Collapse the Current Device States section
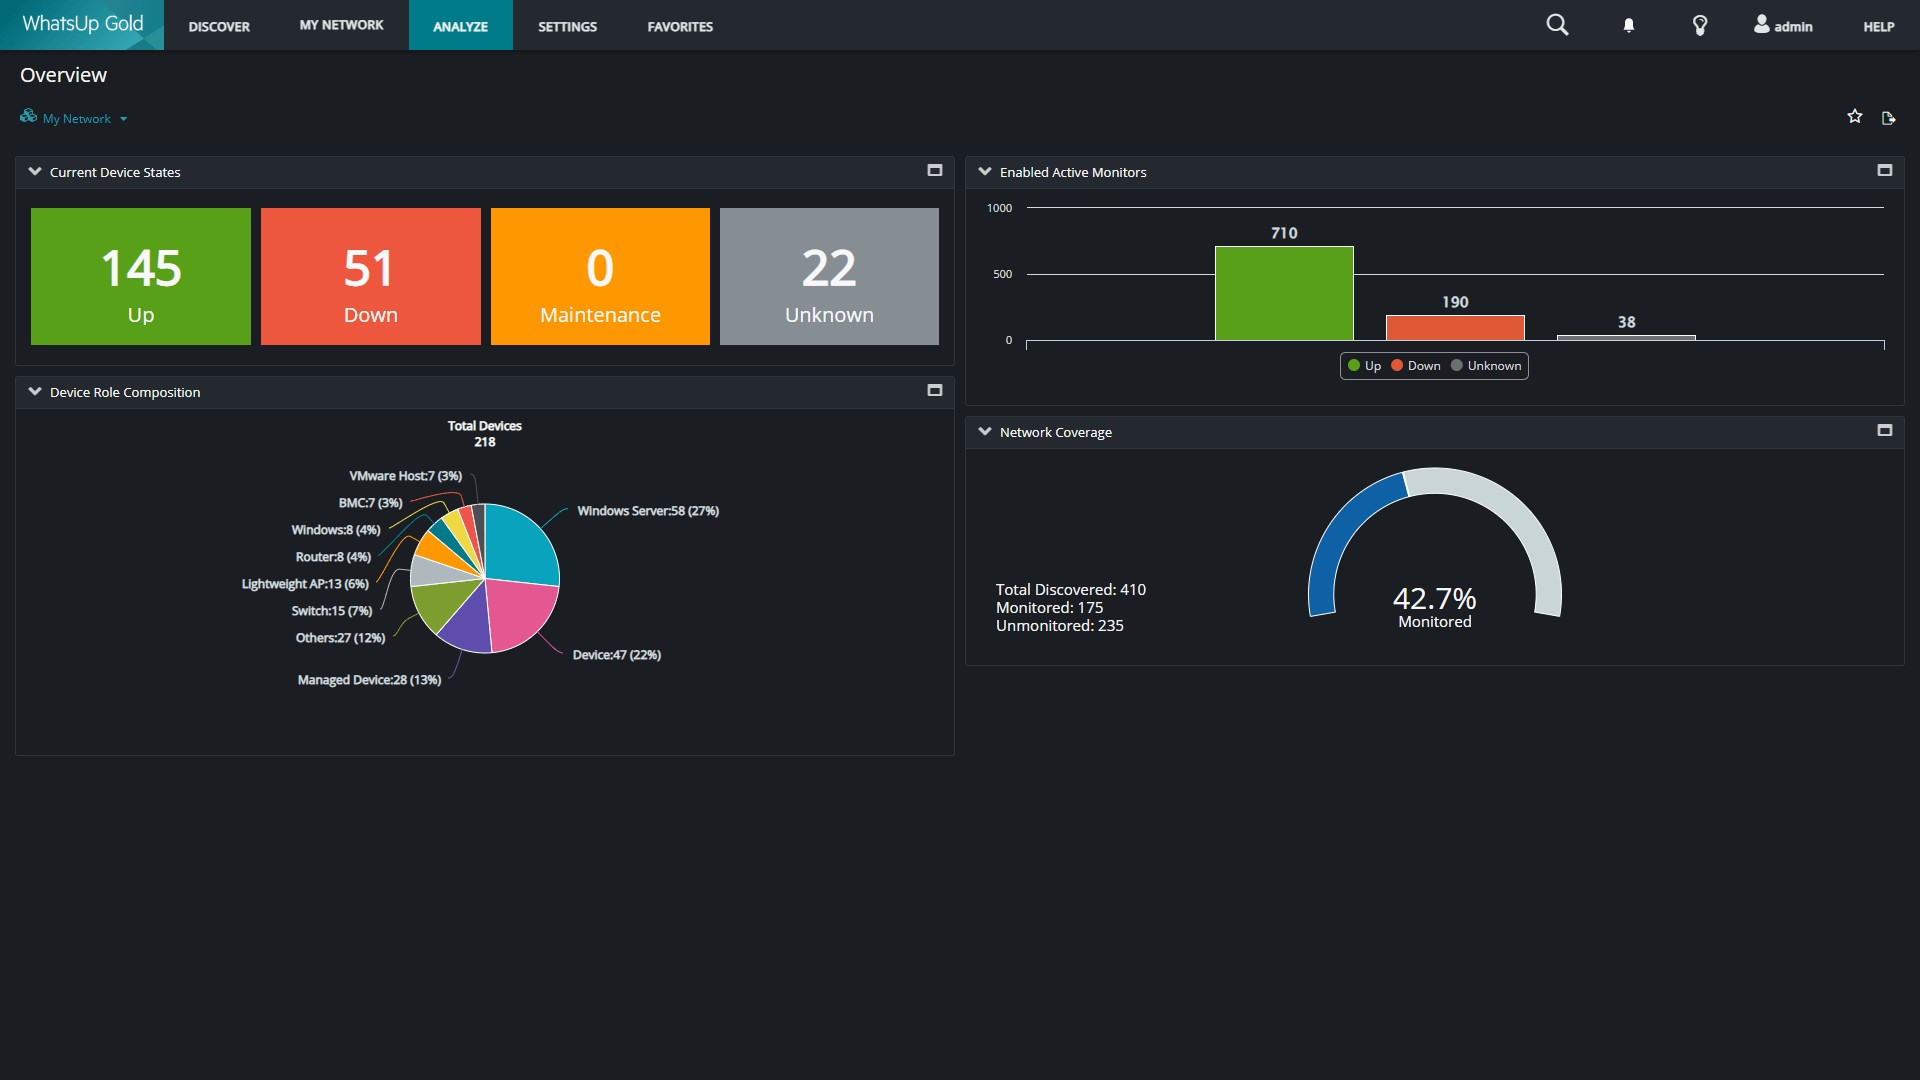1920x1080 pixels. pyautogui.click(x=35, y=172)
